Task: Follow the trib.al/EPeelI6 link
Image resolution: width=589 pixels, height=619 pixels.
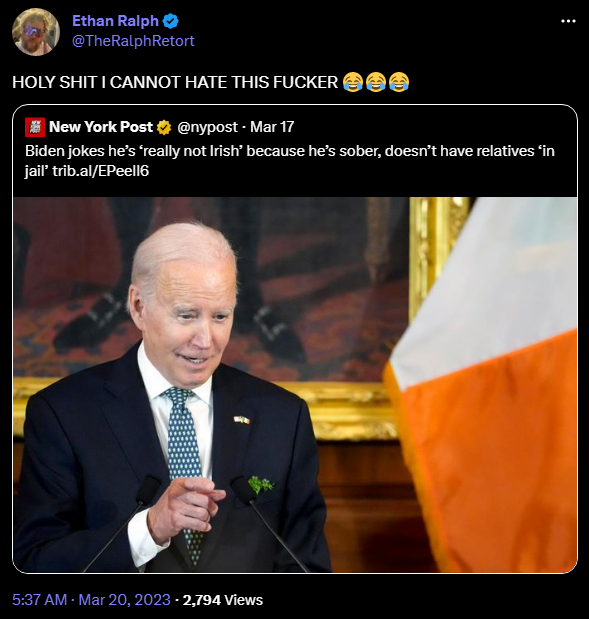Action: pyautogui.click(x=101, y=171)
